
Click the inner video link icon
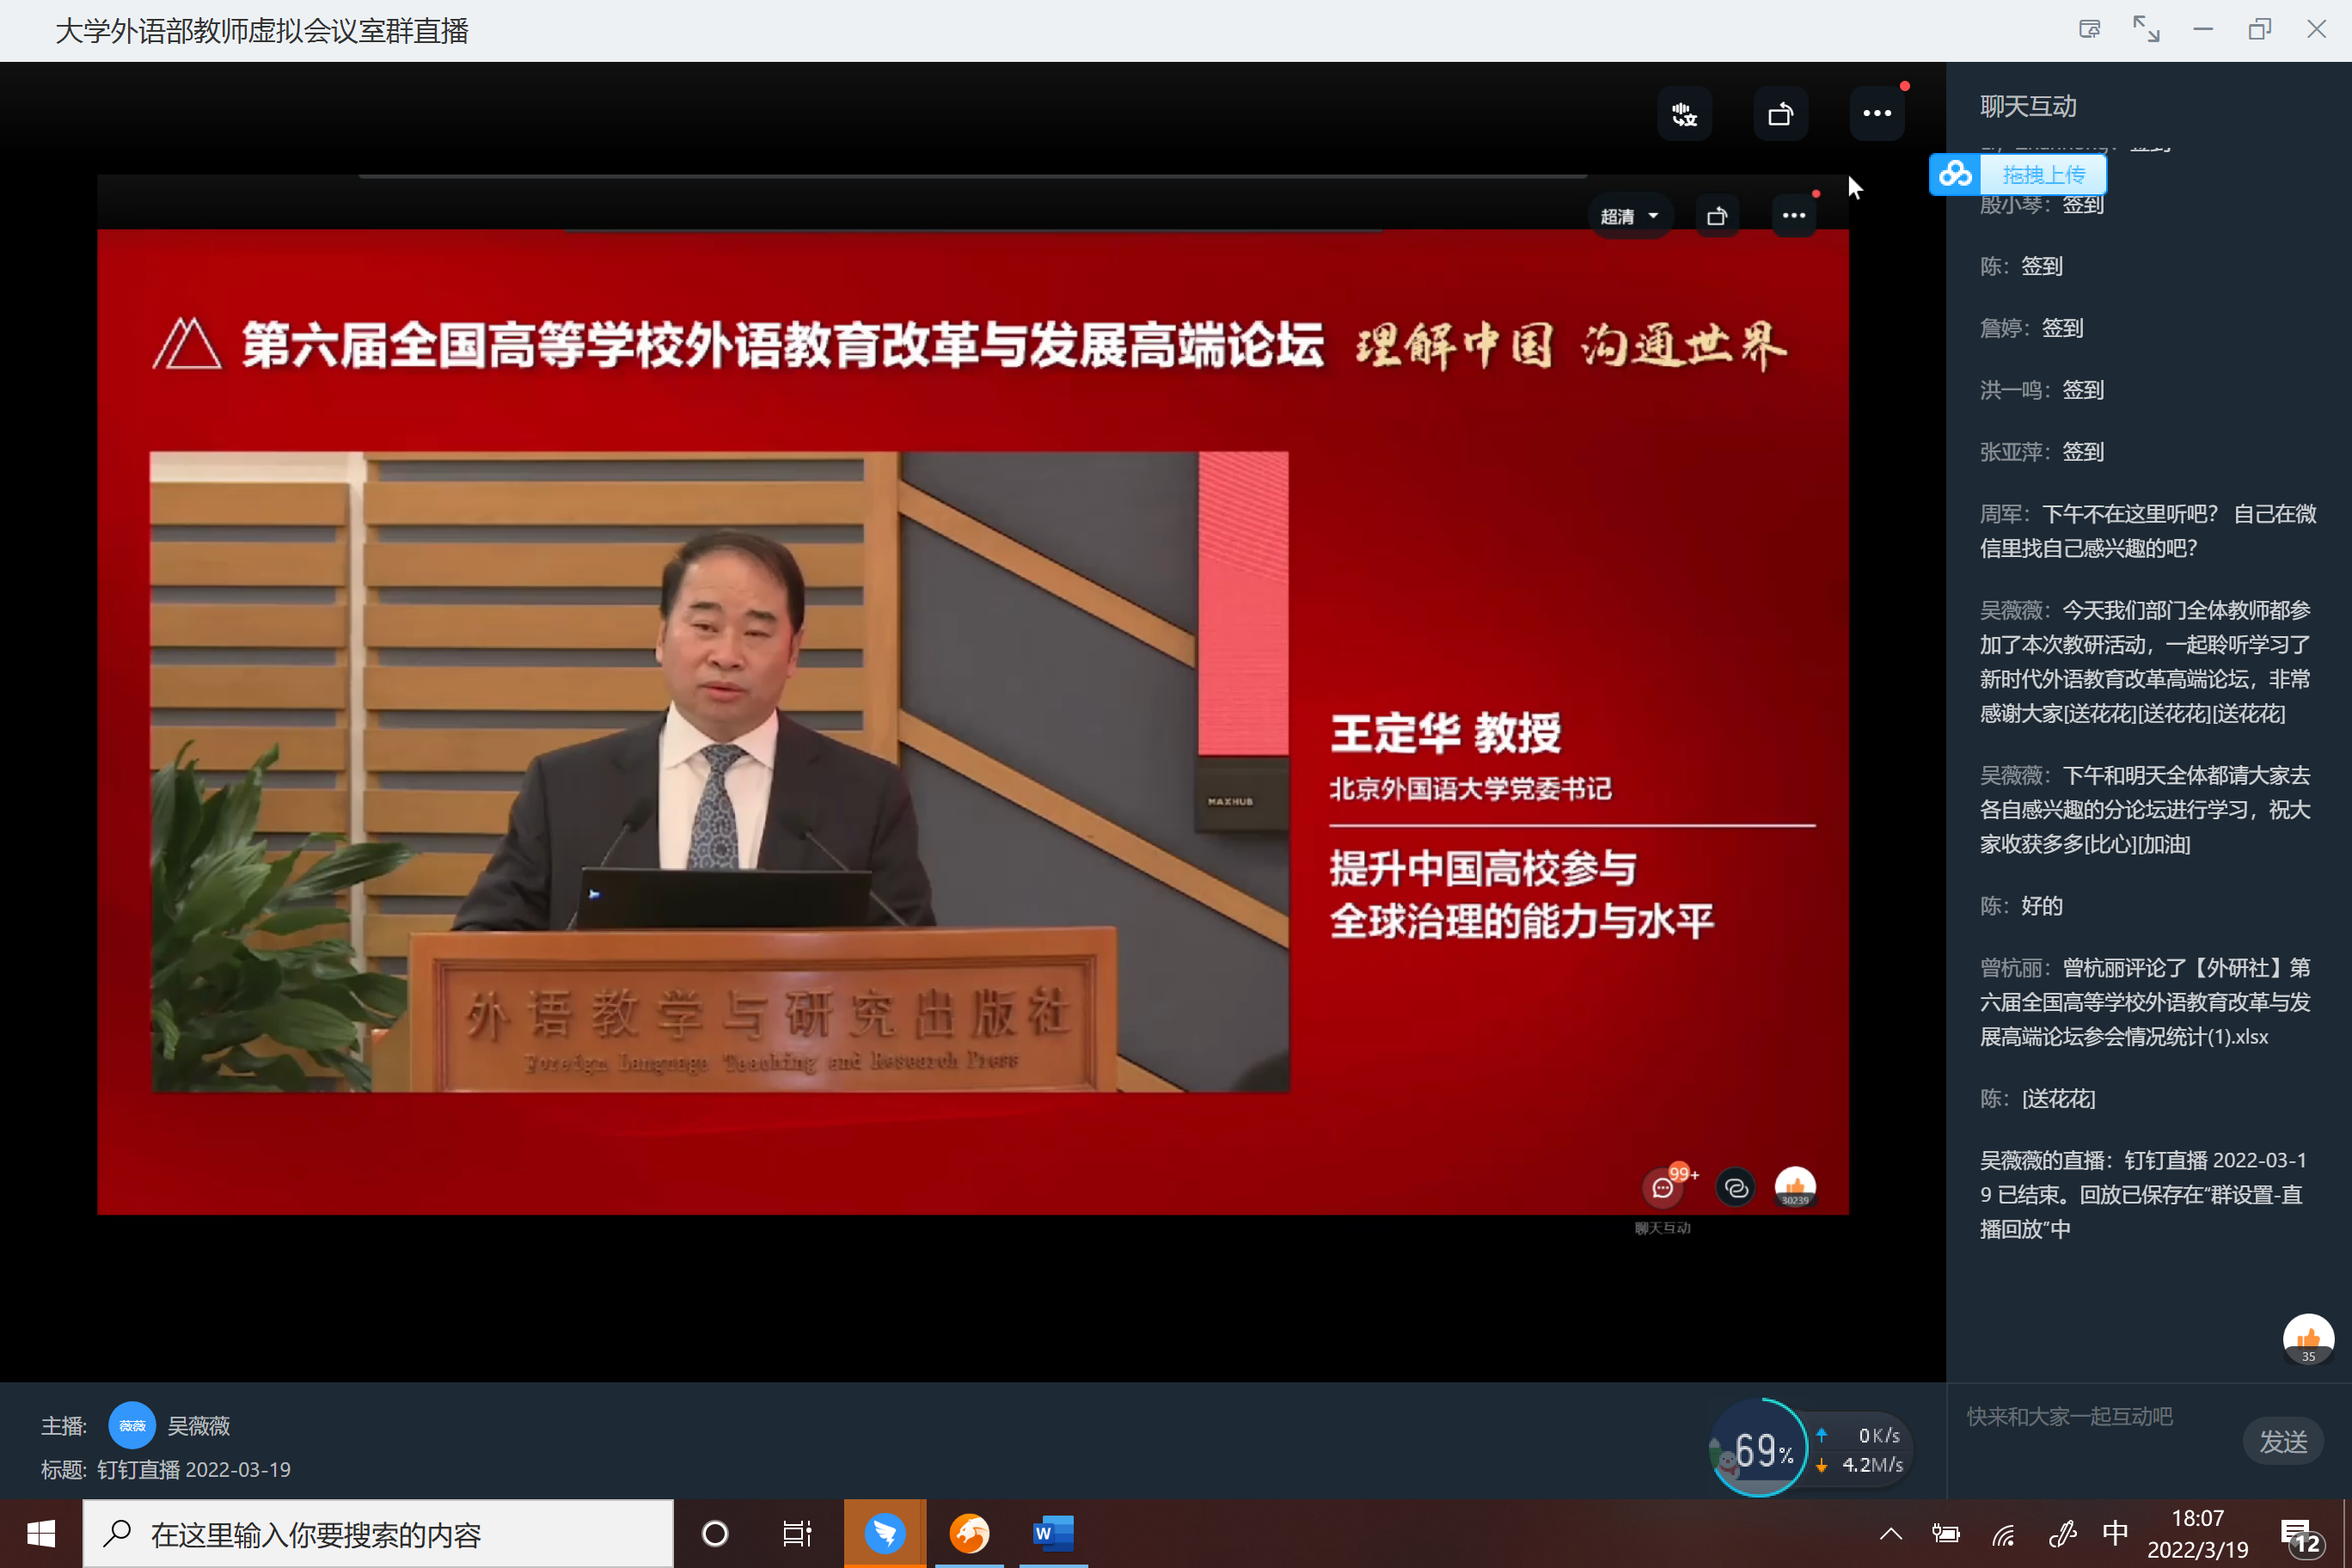pyautogui.click(x=1736, y=1188)
